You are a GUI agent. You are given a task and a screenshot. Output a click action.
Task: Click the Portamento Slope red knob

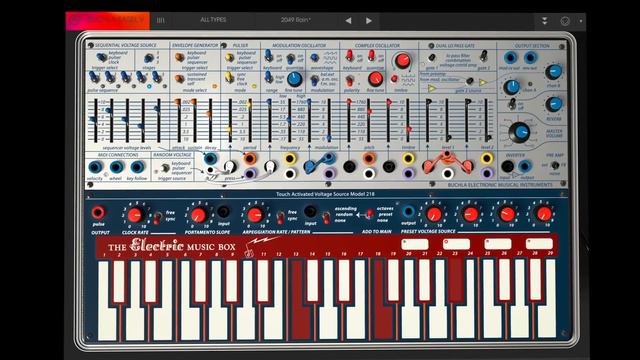198,215
